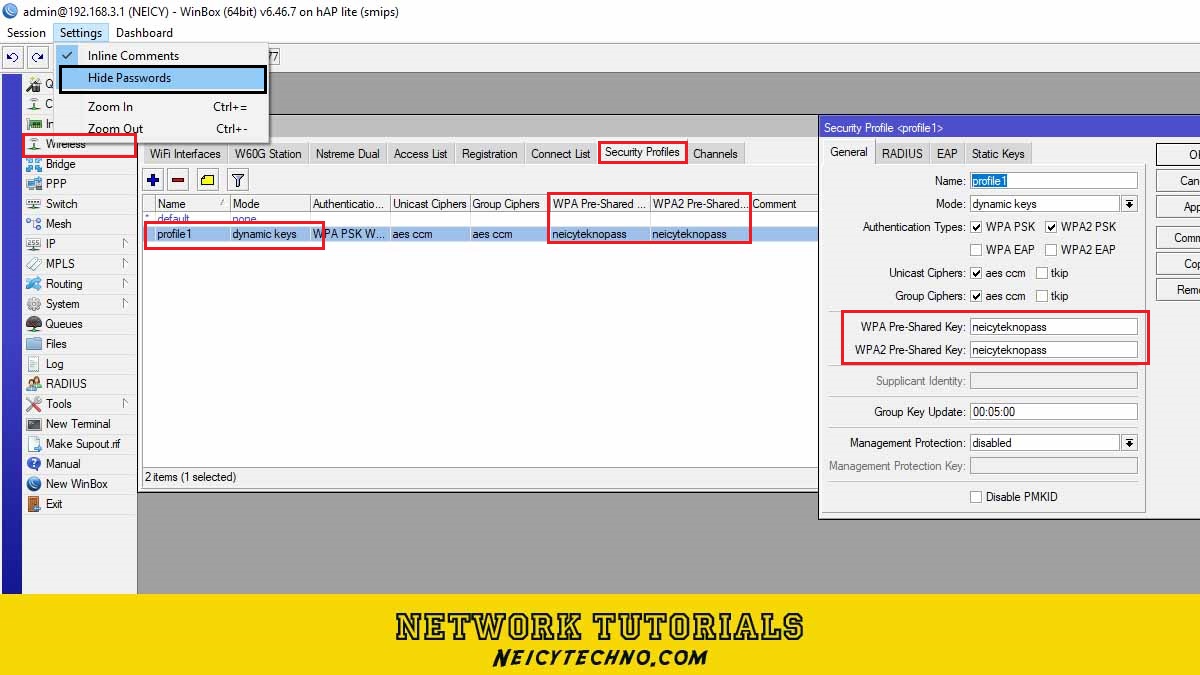Click the Group Key Update field
Viewport: 1200px width, 675px height.
[1054, 412]
